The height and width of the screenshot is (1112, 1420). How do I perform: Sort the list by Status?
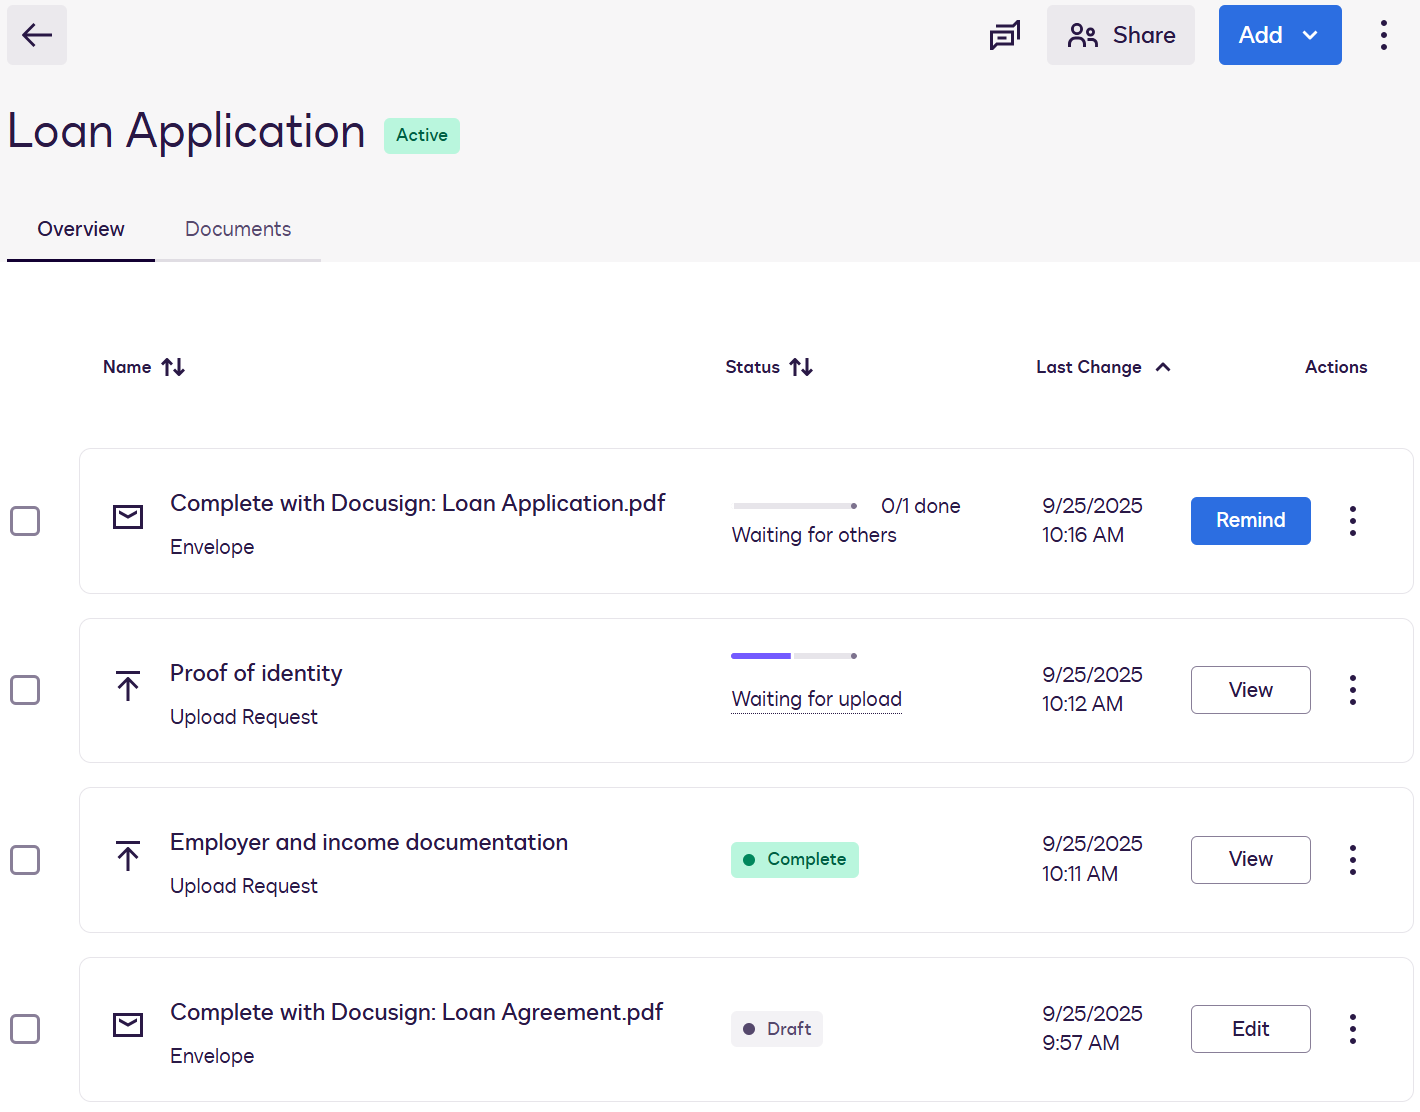[769, 367]
